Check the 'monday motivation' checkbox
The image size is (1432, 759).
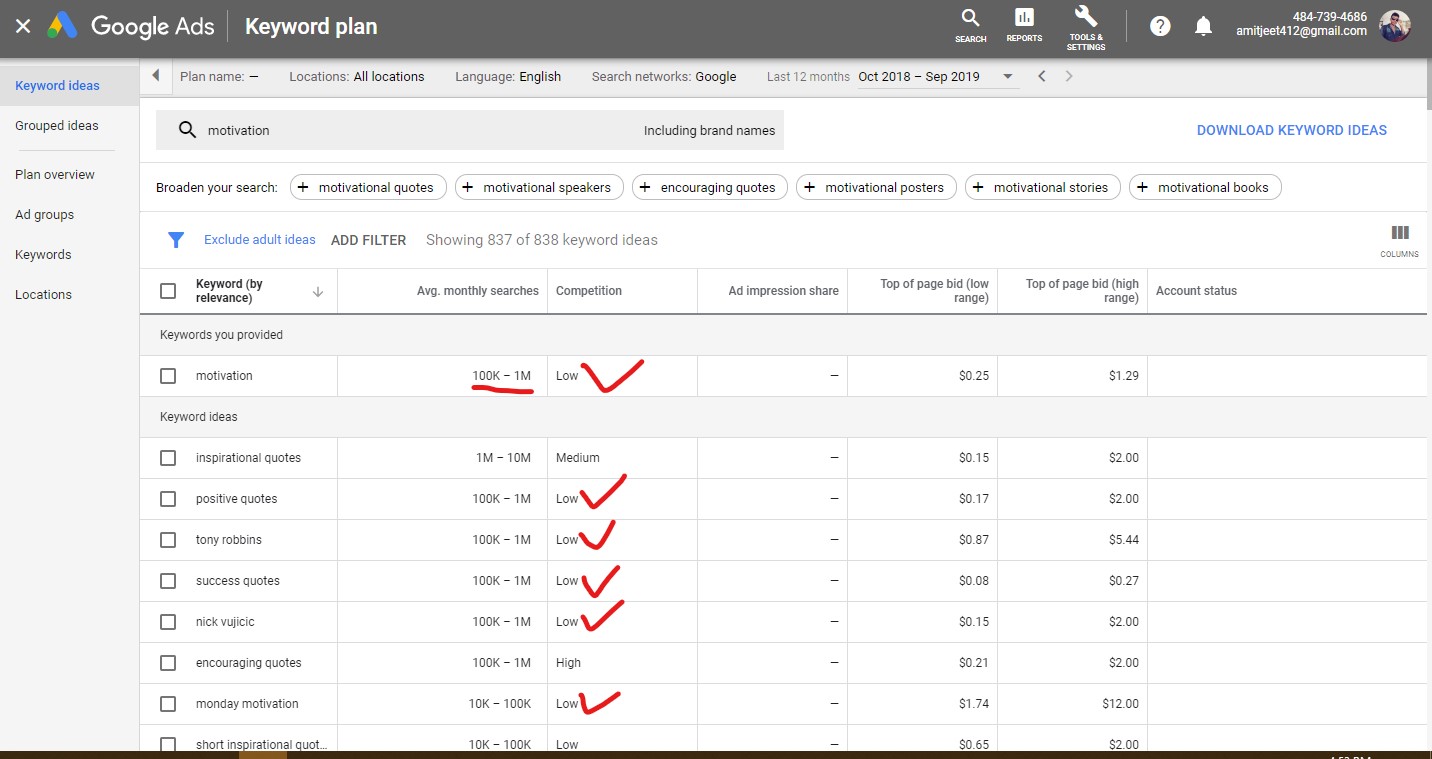(x=168, y=704)
